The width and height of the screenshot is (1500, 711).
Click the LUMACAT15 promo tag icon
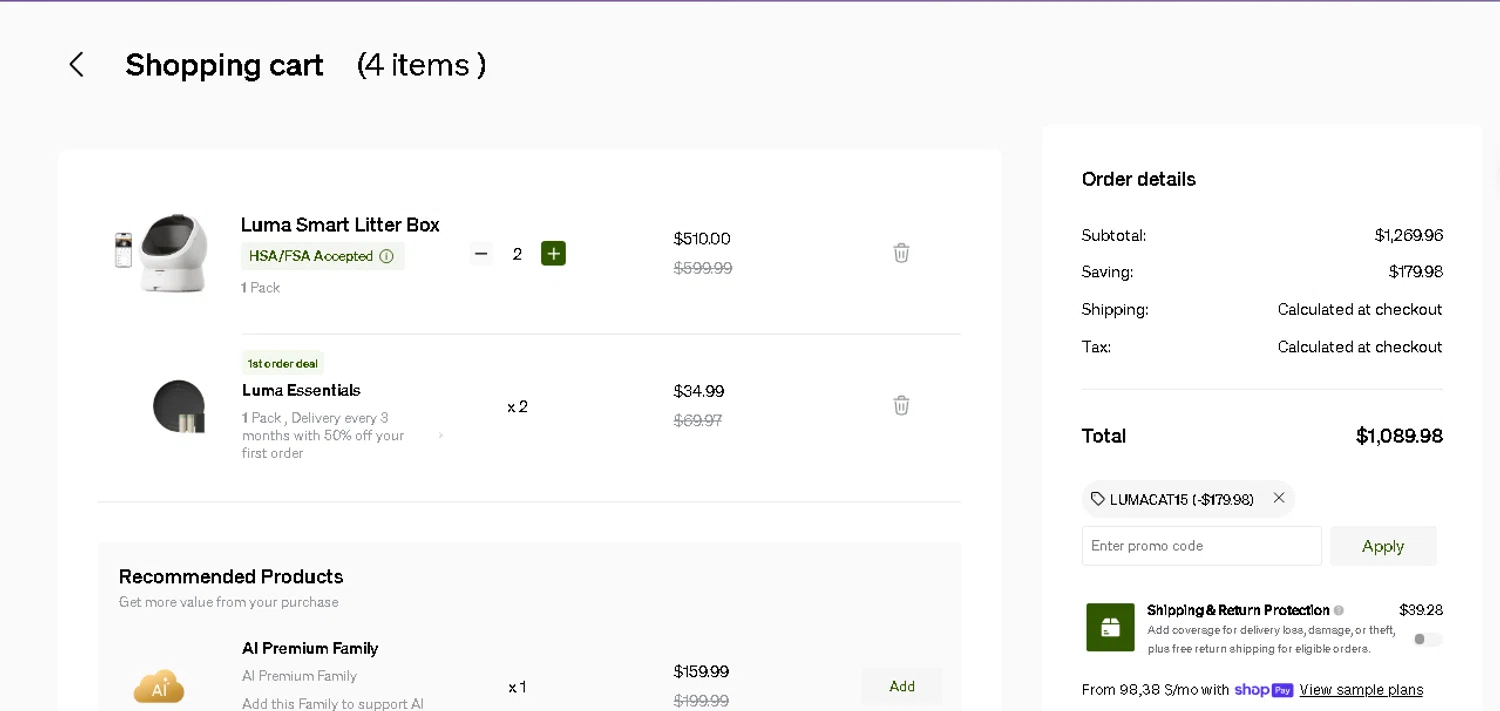coord(1097,499)
